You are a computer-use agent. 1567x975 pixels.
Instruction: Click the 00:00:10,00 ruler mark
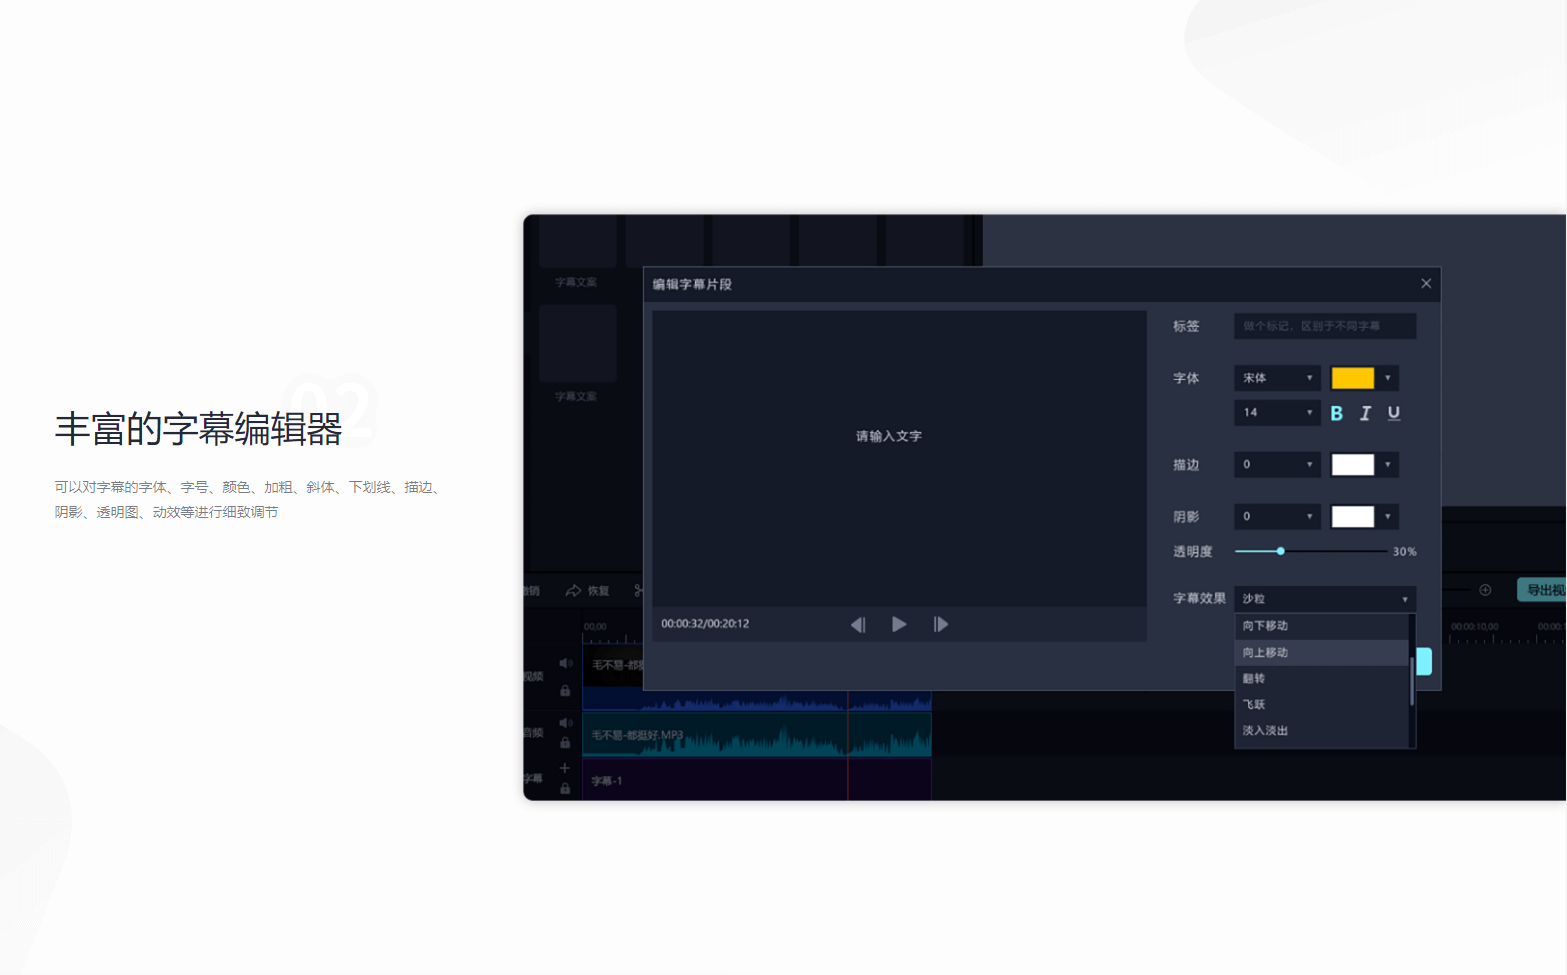[x=1475, y=626]
